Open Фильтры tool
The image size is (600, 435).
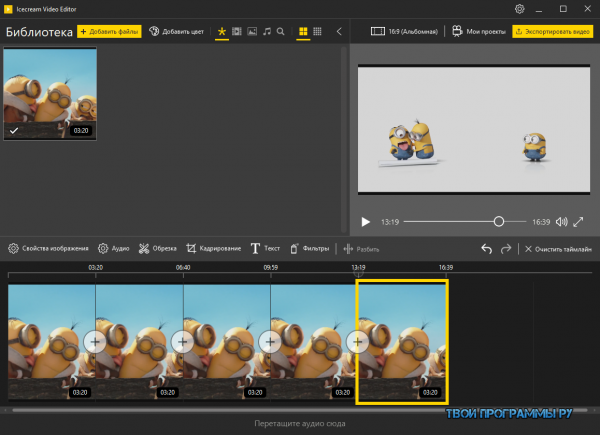[309, 249]
